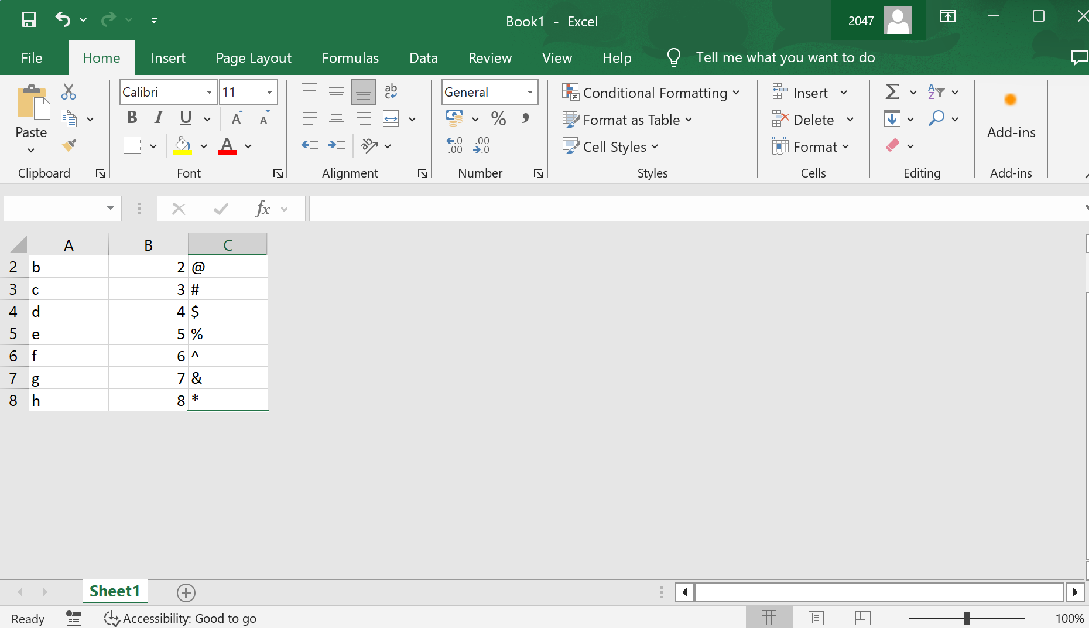Open the Formulas ribbon tab

(x=350, y=58)
